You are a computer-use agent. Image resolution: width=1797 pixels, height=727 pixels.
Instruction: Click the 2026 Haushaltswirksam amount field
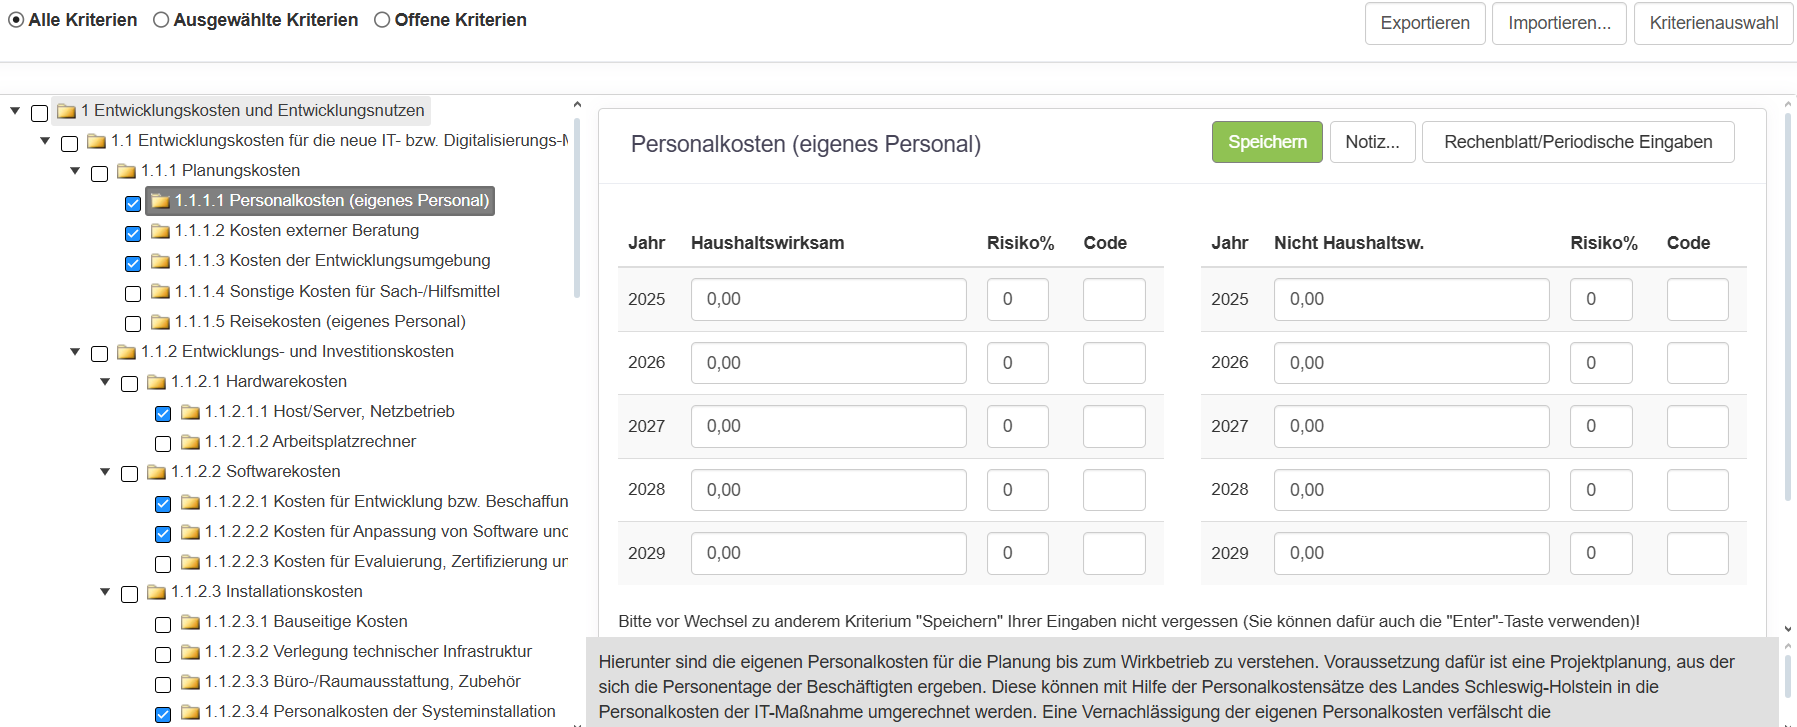(828, 363)
